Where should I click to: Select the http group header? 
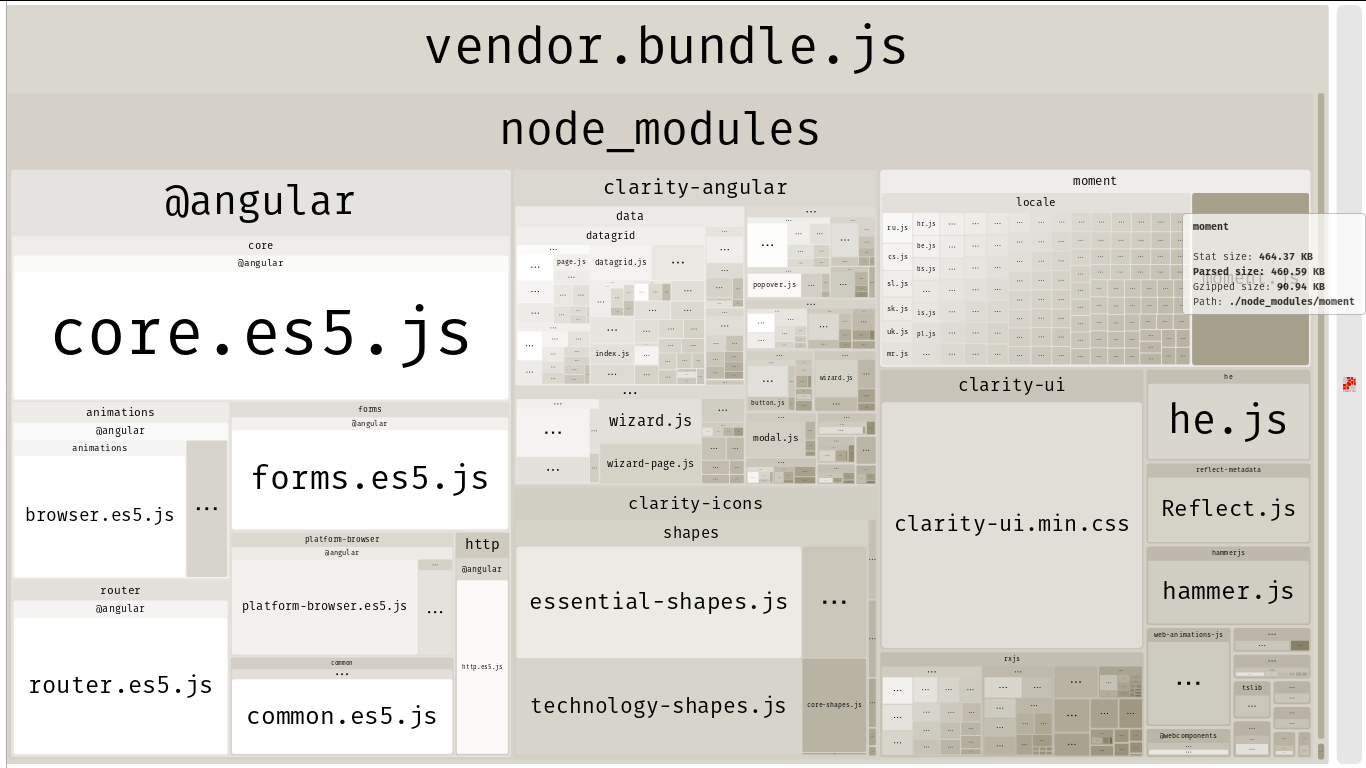pos(482,545)
